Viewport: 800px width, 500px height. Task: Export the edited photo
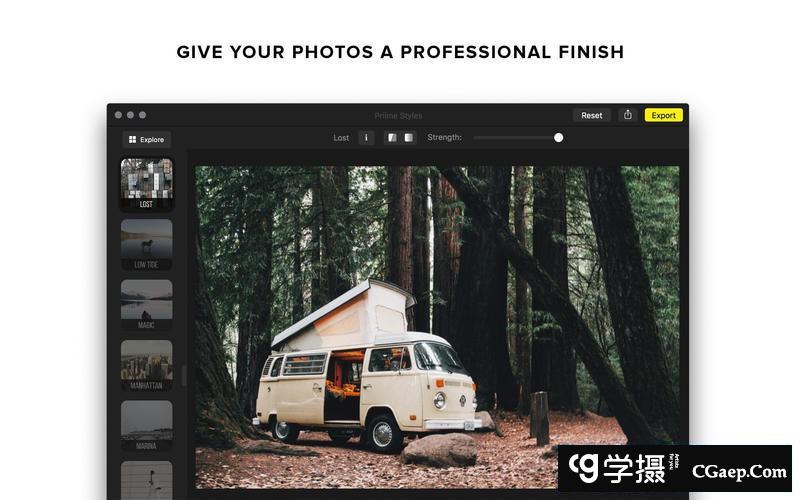pyautogui.click(x=663, y=115)
